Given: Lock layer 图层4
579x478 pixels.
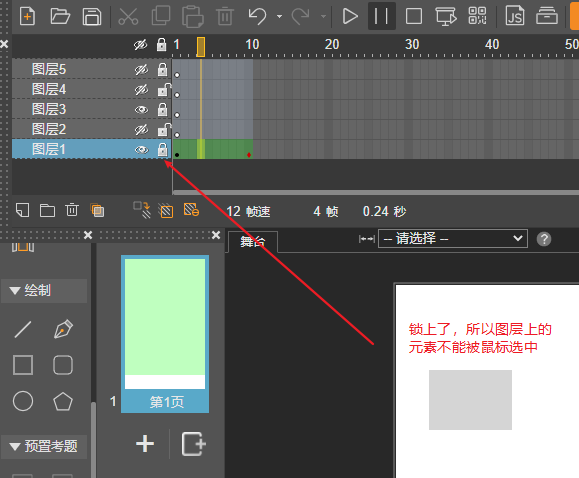Looking at the screenshot, I should point(164,89).
